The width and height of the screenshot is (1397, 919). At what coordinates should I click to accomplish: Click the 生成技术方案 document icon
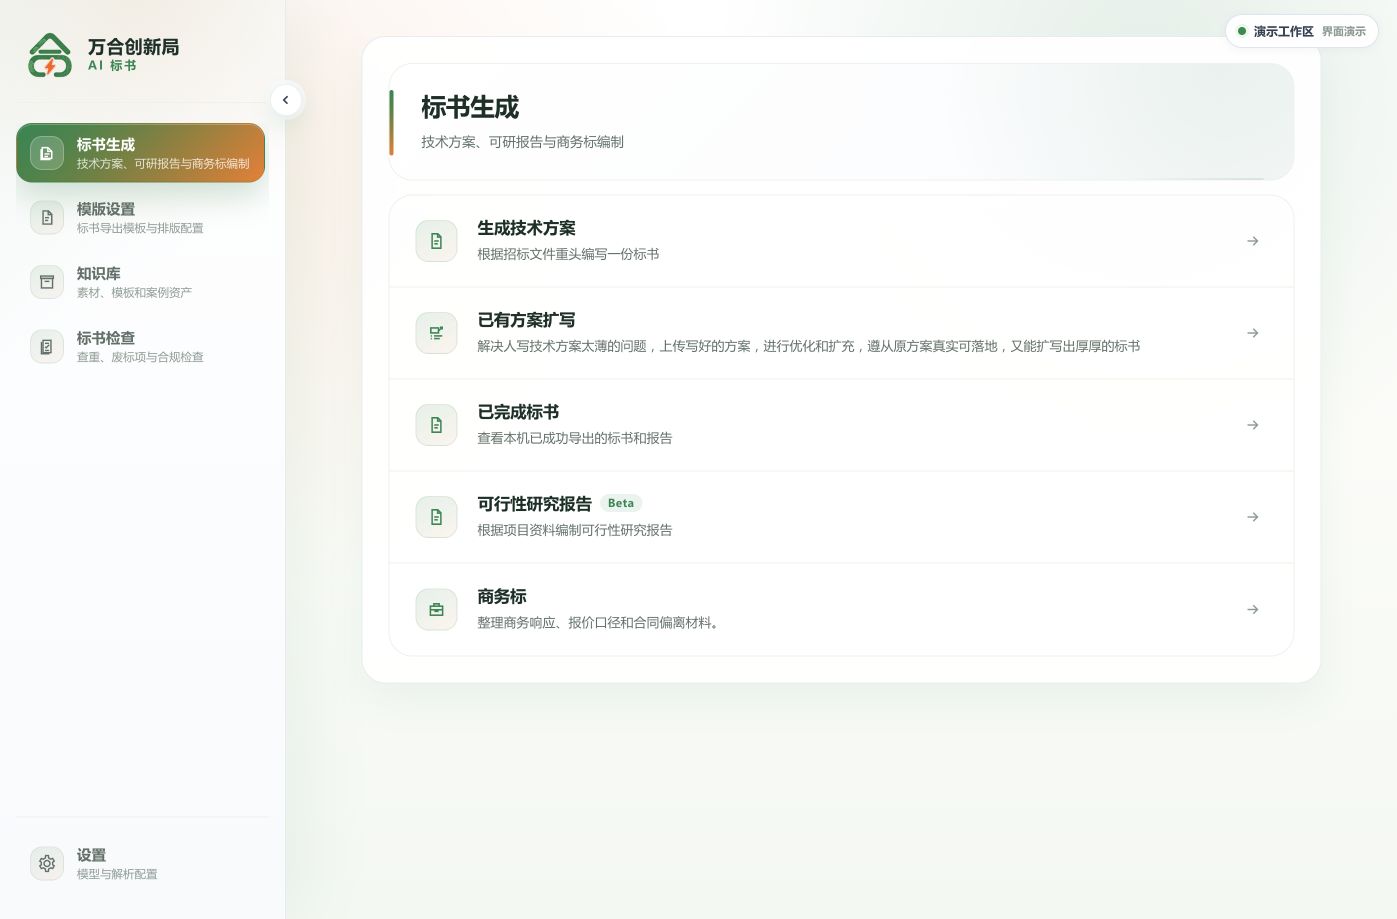coord(436,241)
